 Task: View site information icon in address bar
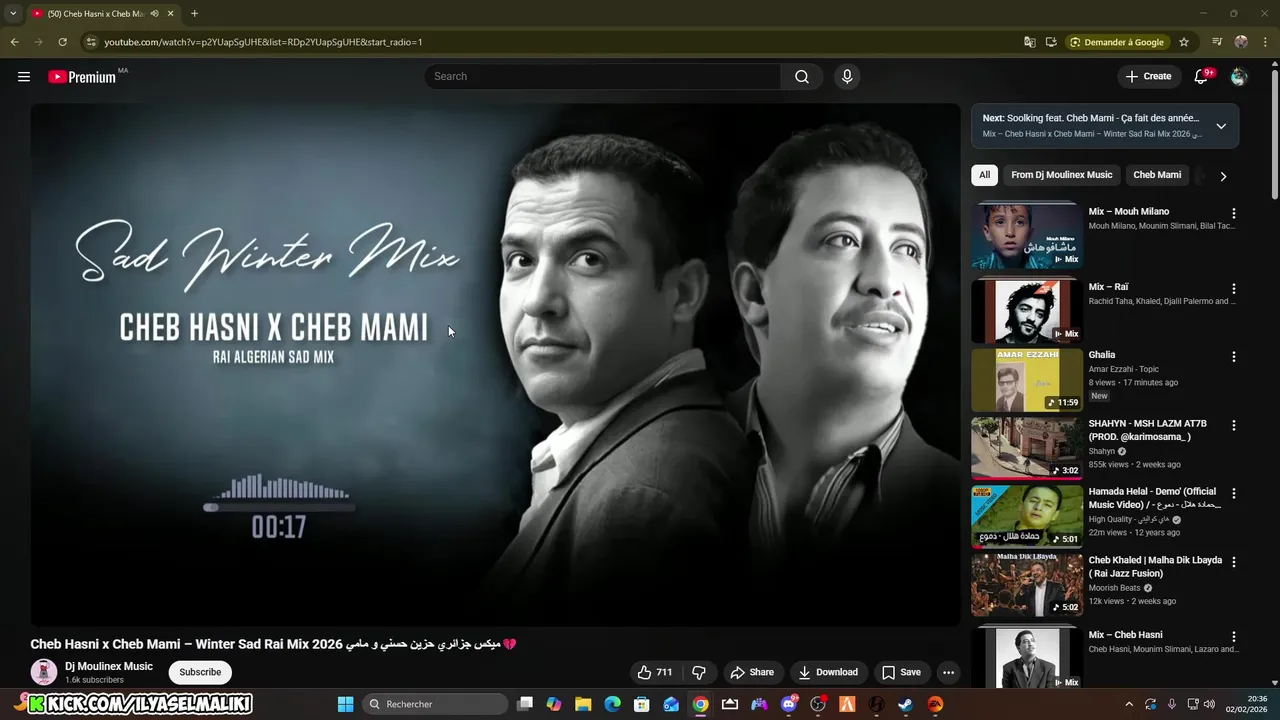click(91, 42)
